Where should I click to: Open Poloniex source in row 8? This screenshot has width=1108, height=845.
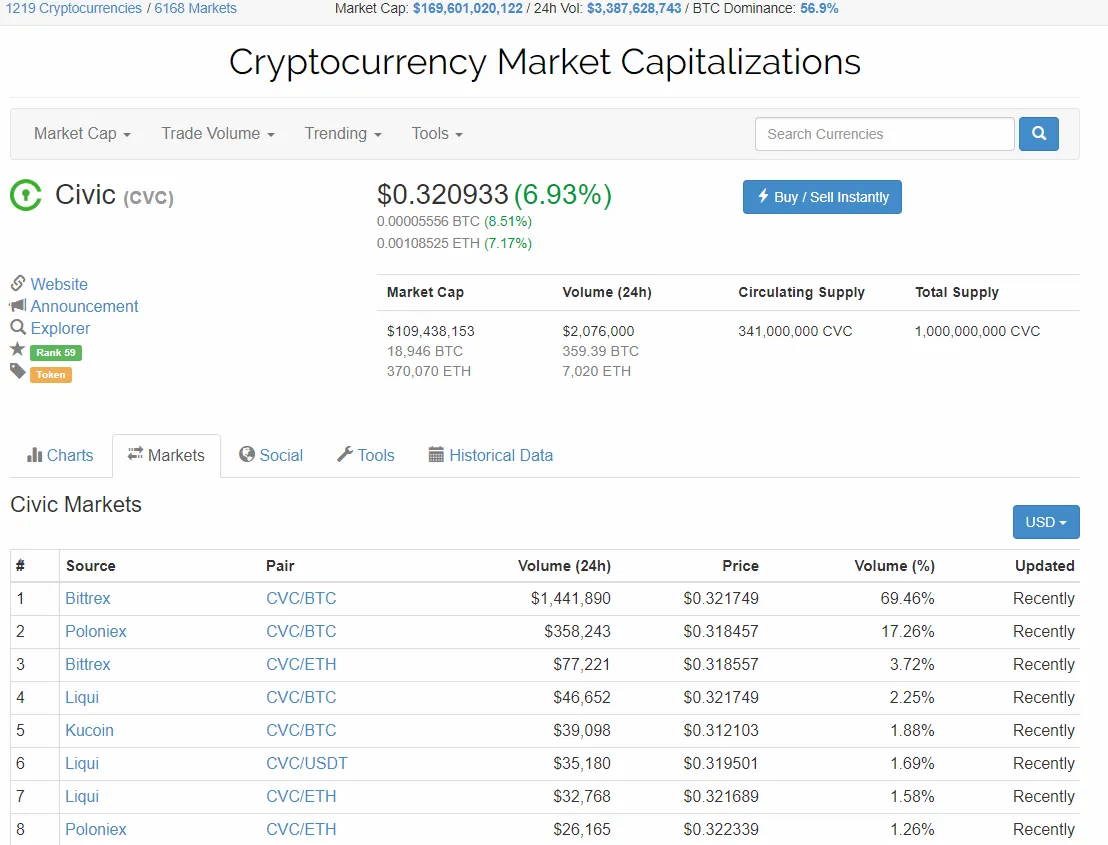(95, 829)
